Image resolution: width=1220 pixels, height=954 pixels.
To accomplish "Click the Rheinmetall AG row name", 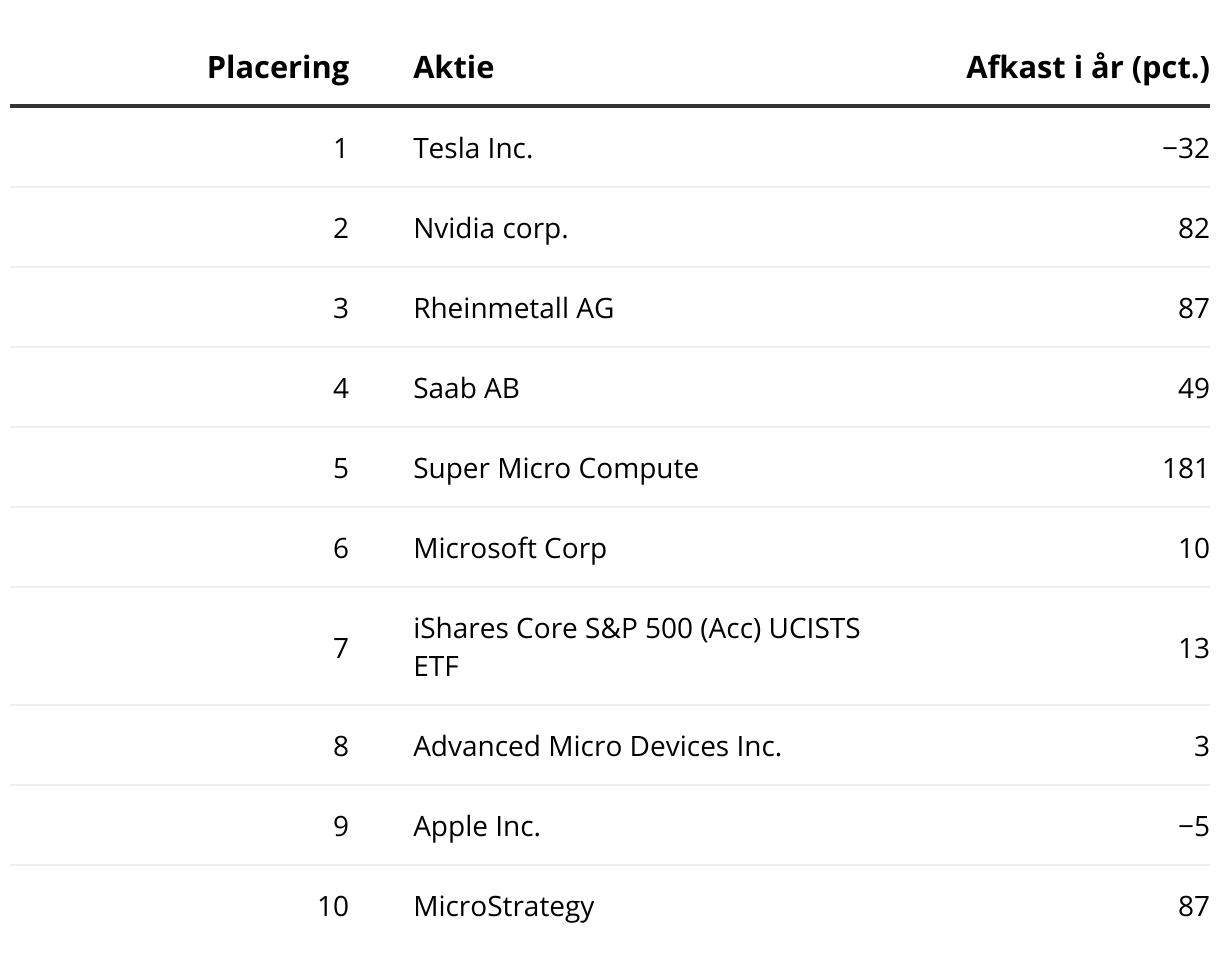I will coord(513,308).
